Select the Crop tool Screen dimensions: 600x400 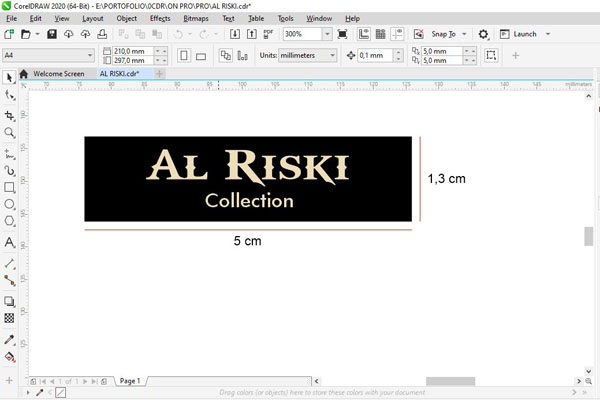[9, 115]
